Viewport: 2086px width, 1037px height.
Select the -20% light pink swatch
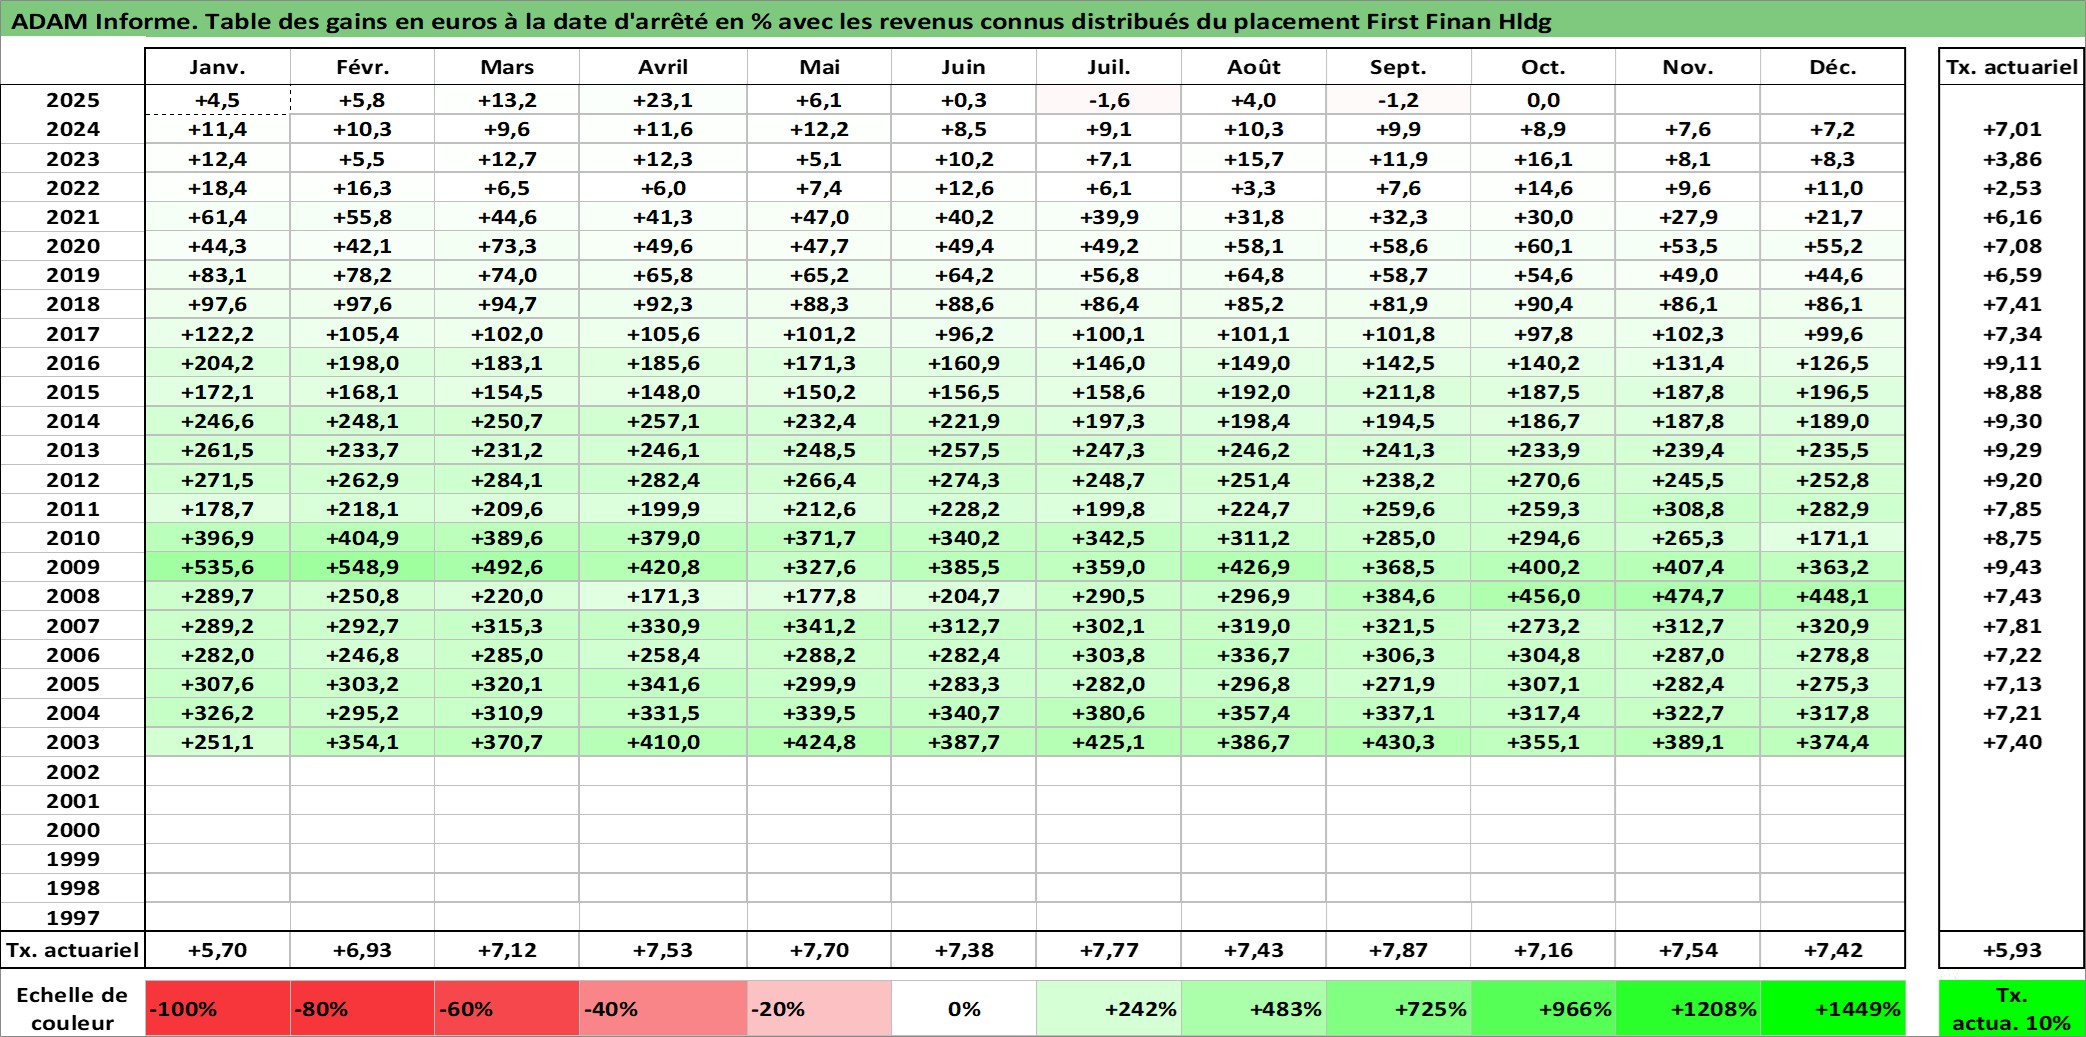click(x=819, y=1008)
